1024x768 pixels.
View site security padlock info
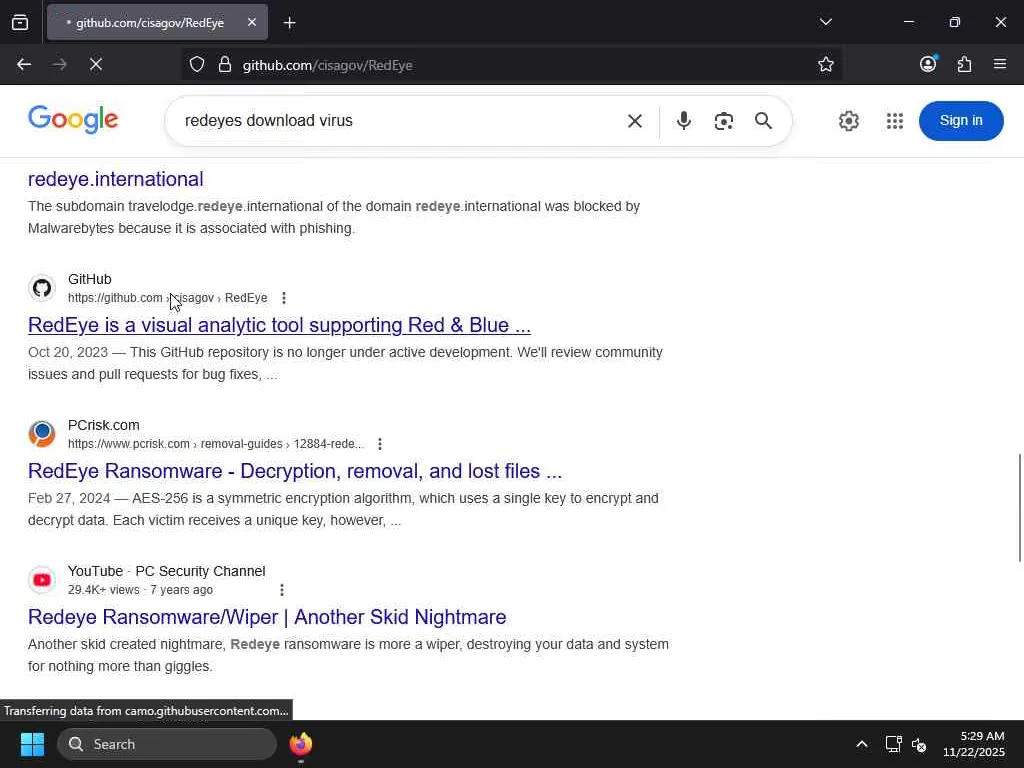click(x=225, y=65)
